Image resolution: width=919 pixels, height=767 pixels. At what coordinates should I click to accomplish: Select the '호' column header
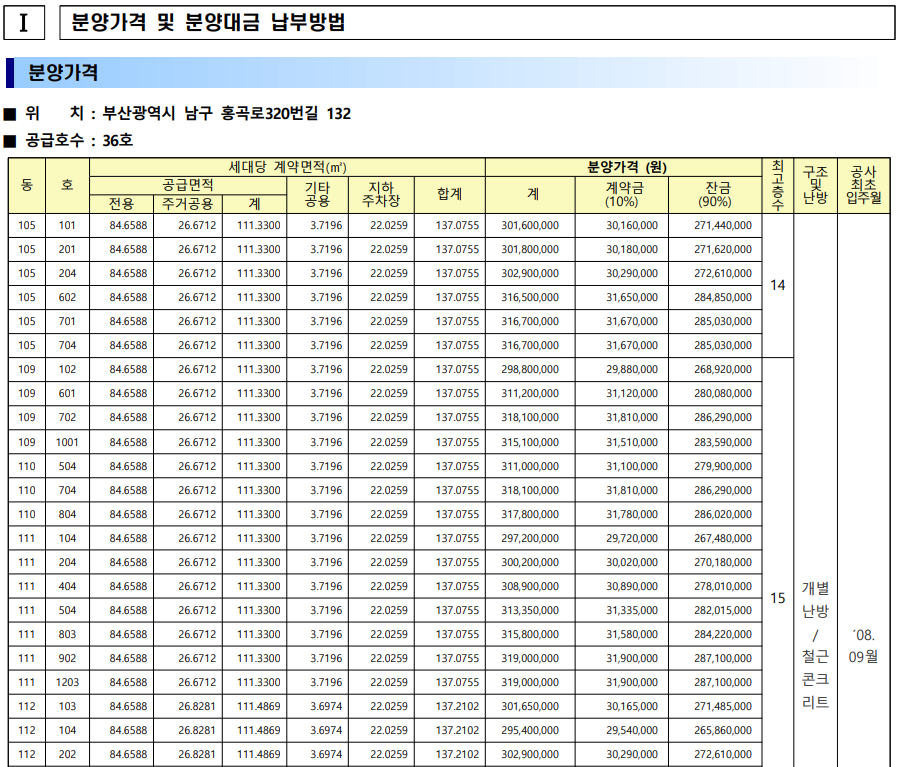[67, 185]
